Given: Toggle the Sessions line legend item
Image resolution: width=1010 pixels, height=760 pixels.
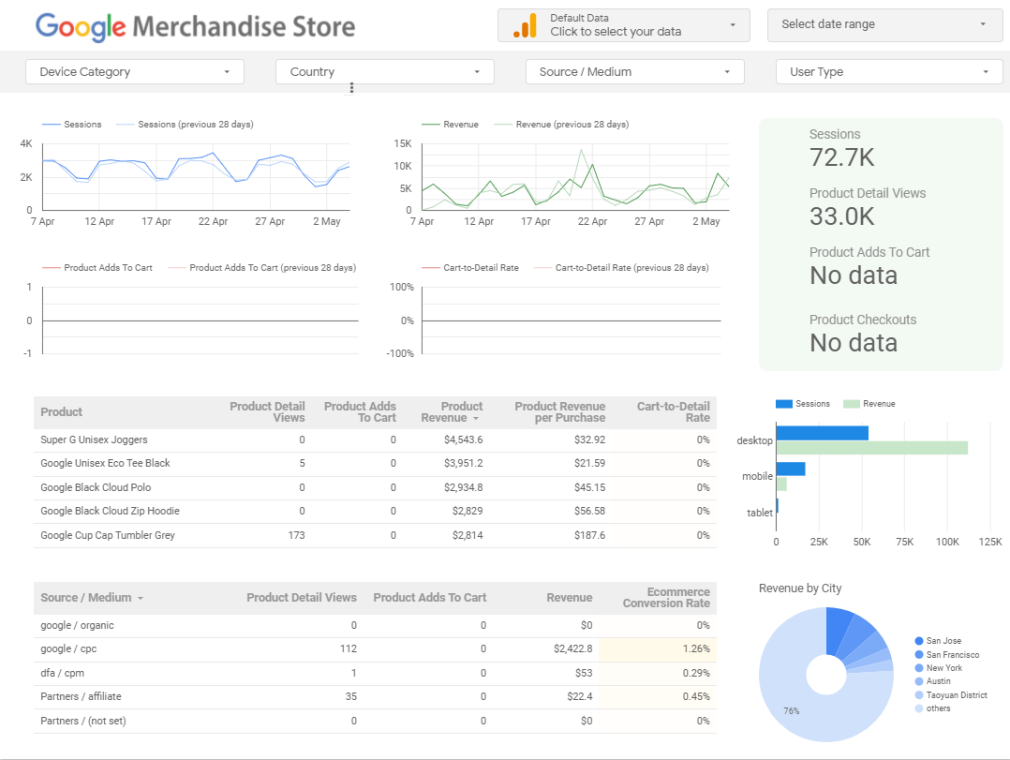Looking at the screenshot, I should pyautogui.click(x=71, y=124).
